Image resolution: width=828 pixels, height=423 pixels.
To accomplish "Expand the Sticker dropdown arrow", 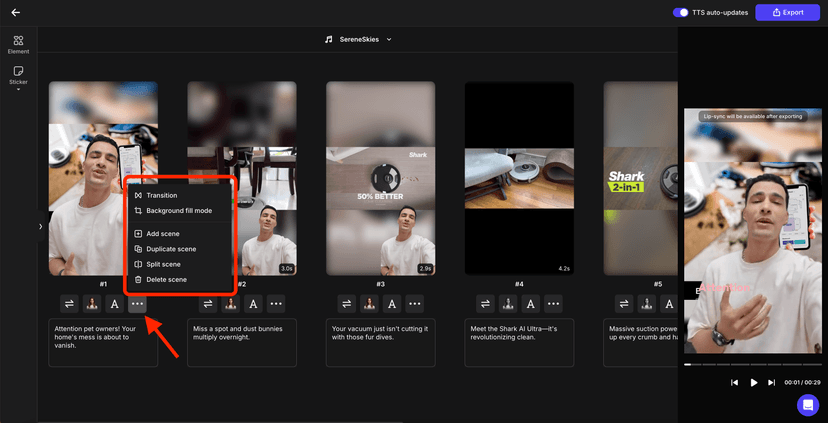I will point(18,89).
